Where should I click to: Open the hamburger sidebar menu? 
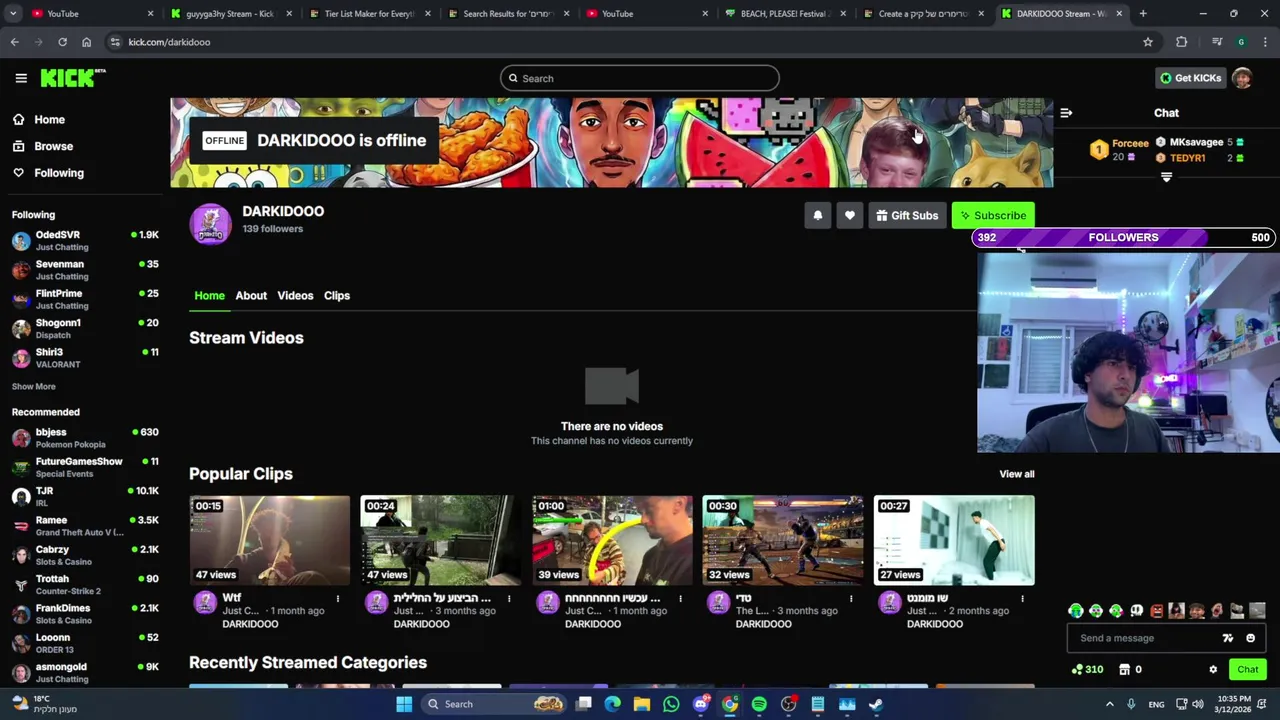click(21, 78)
